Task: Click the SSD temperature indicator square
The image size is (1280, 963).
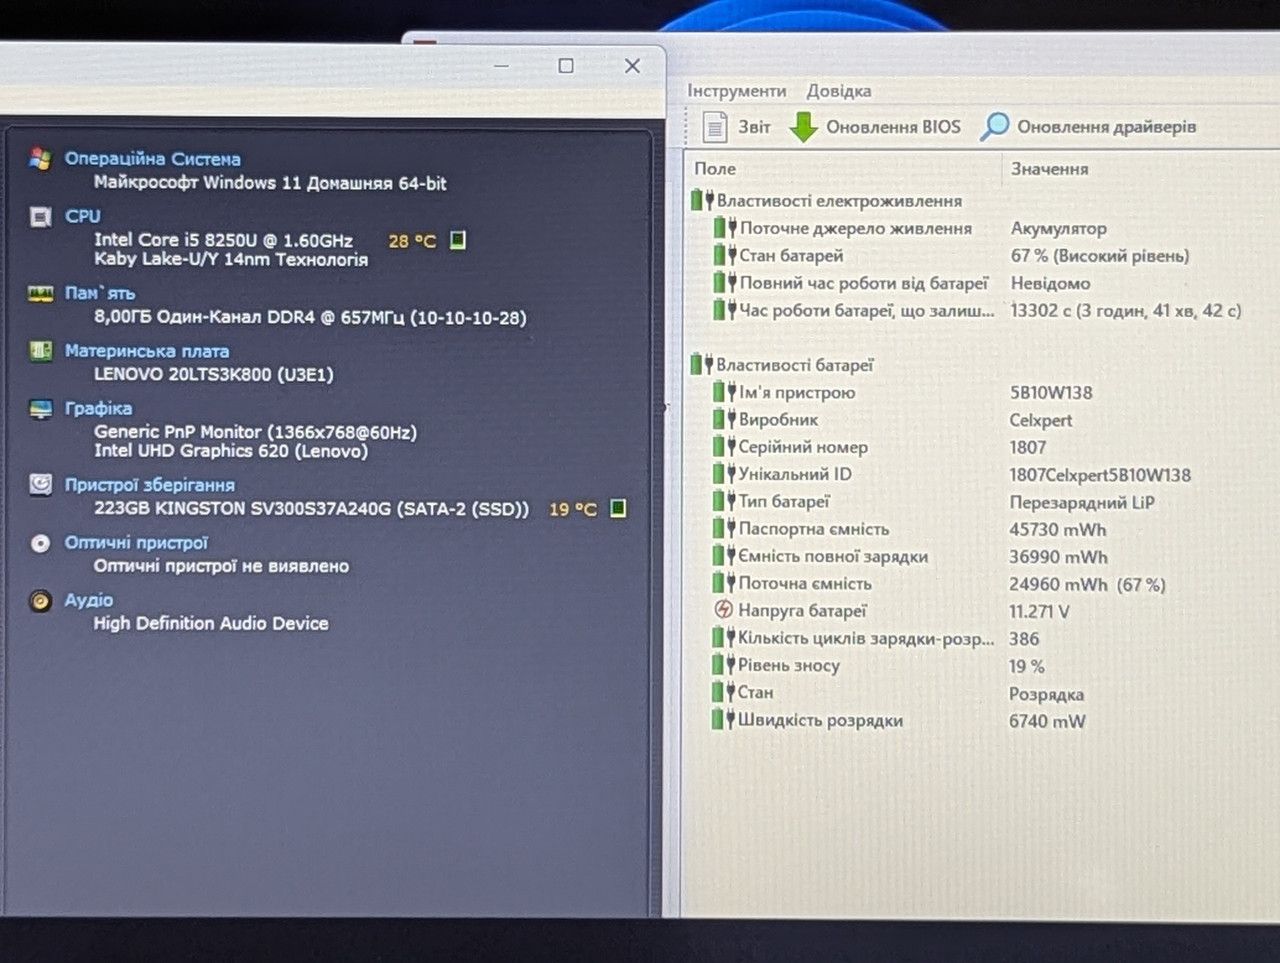Action: (x=618, y=508)
